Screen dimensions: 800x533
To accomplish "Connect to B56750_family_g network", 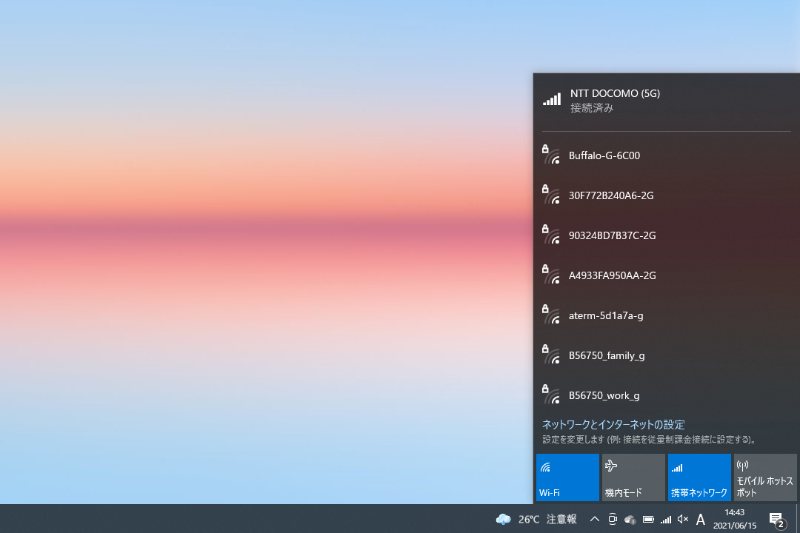I will 666,356.
